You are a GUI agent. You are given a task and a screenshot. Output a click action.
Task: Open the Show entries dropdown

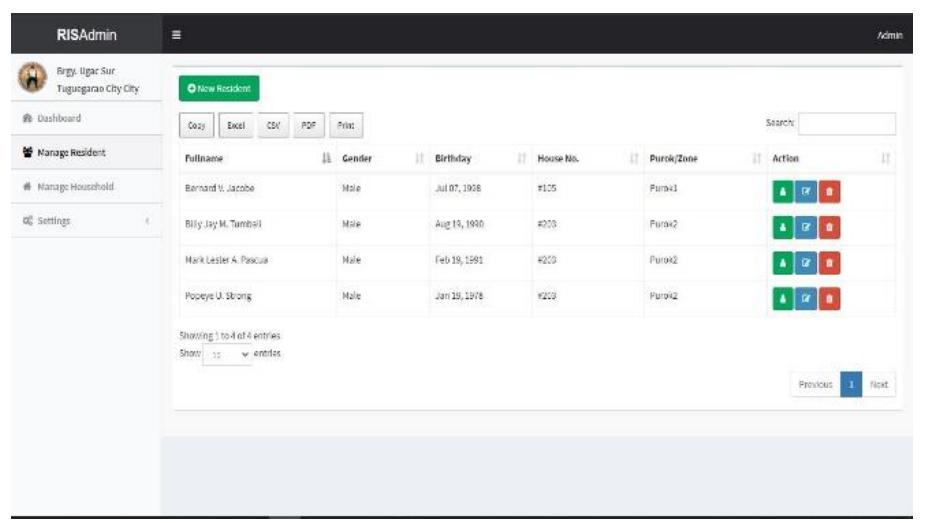228,355
